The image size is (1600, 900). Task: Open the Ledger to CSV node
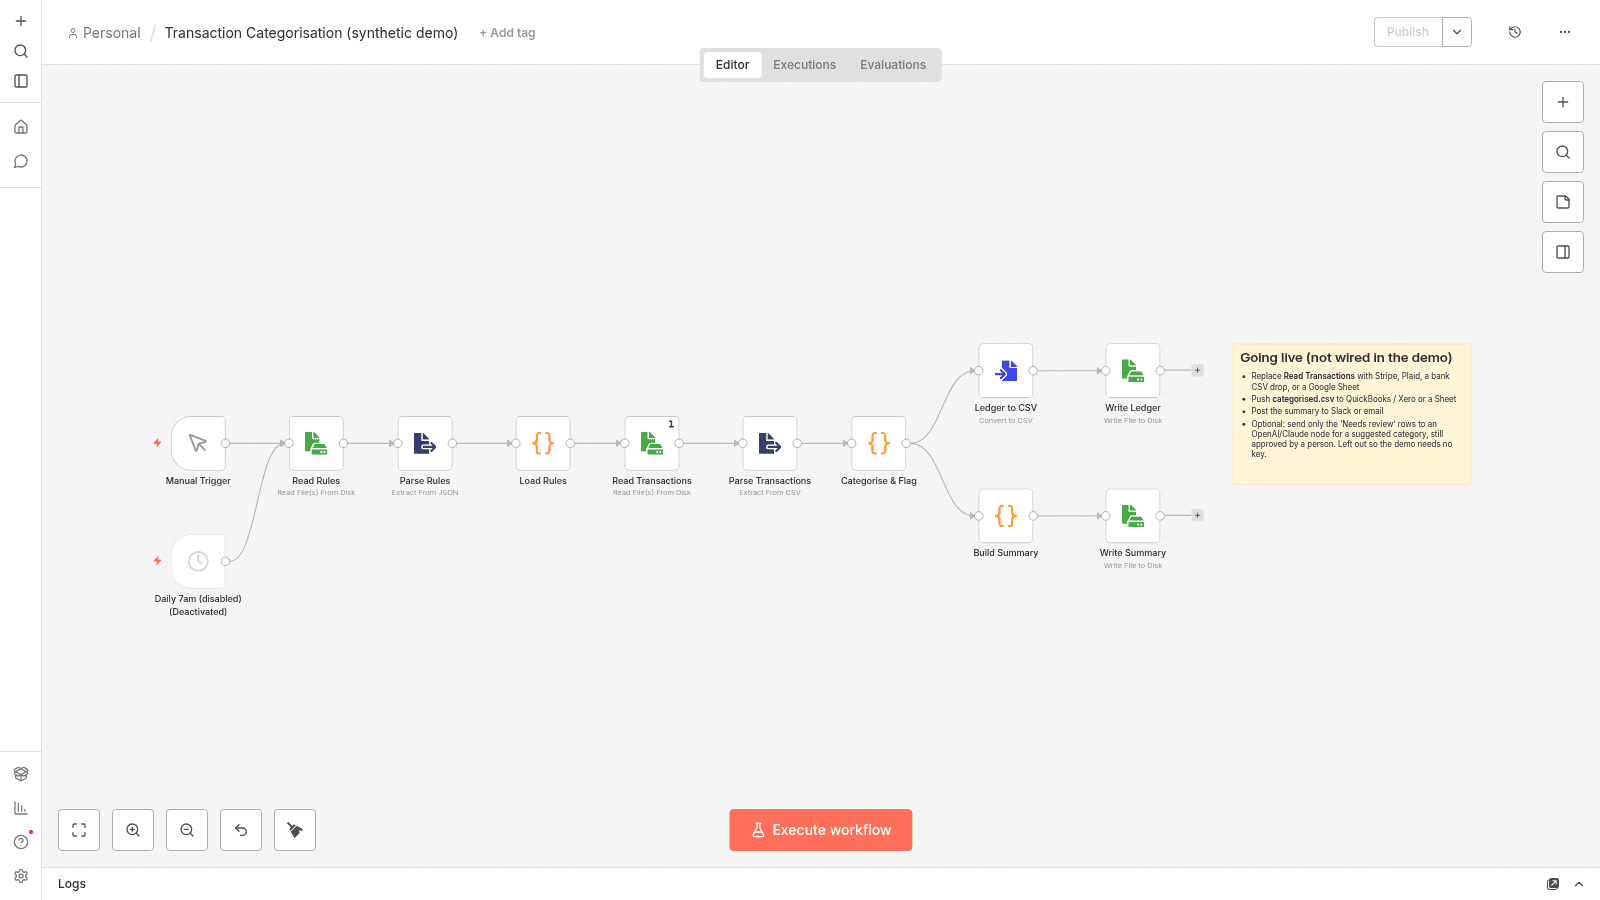point(1006,371)
